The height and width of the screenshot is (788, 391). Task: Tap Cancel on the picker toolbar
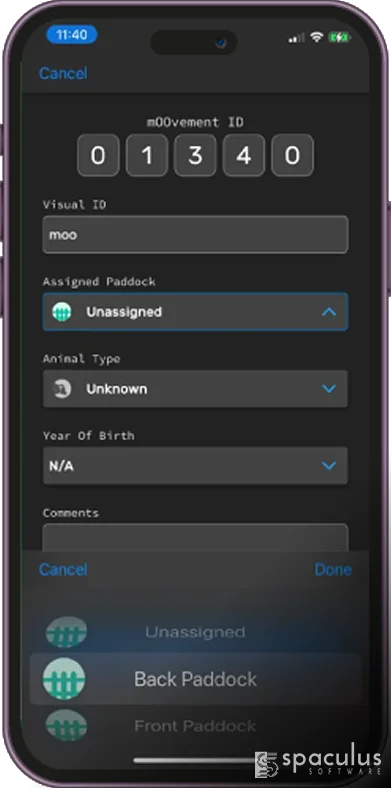(63, 569)
